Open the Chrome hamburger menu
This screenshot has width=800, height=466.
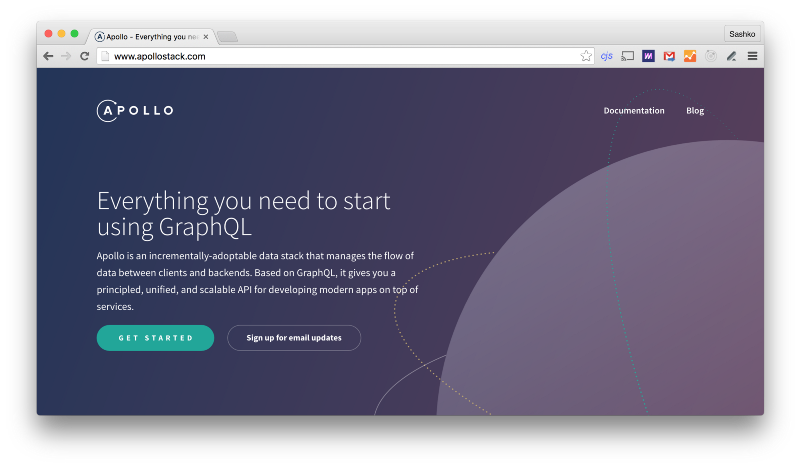[x=752, y=56]
